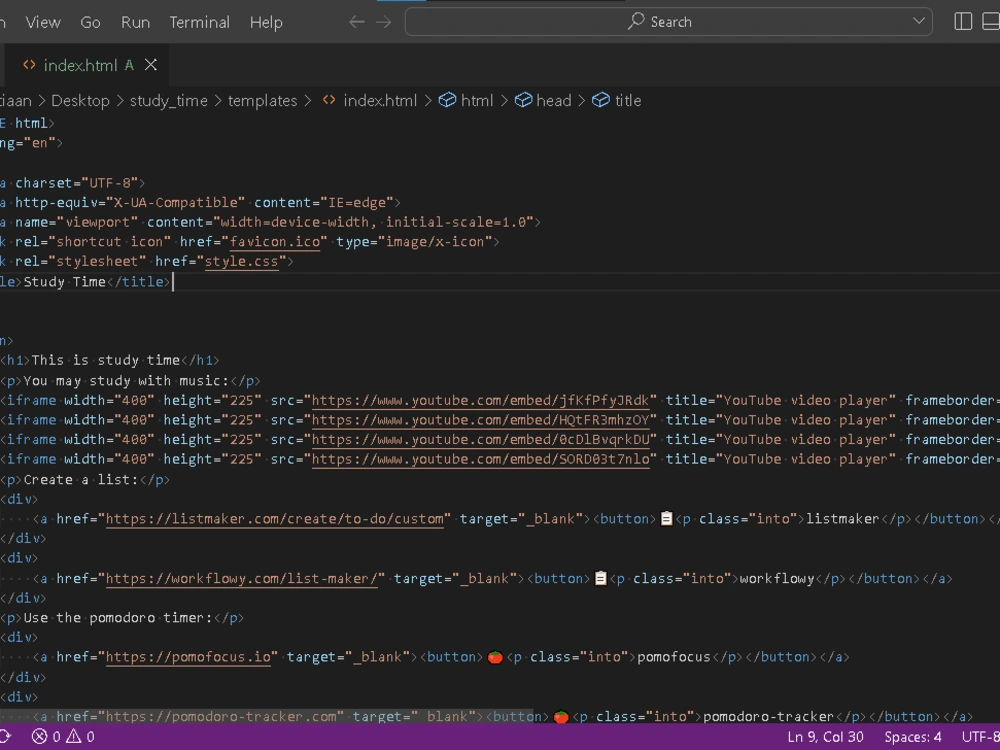1000x750 pixels.
Task: Click the jfKfPfyJRdk YouTube embed URL
Action: (481, 401)
